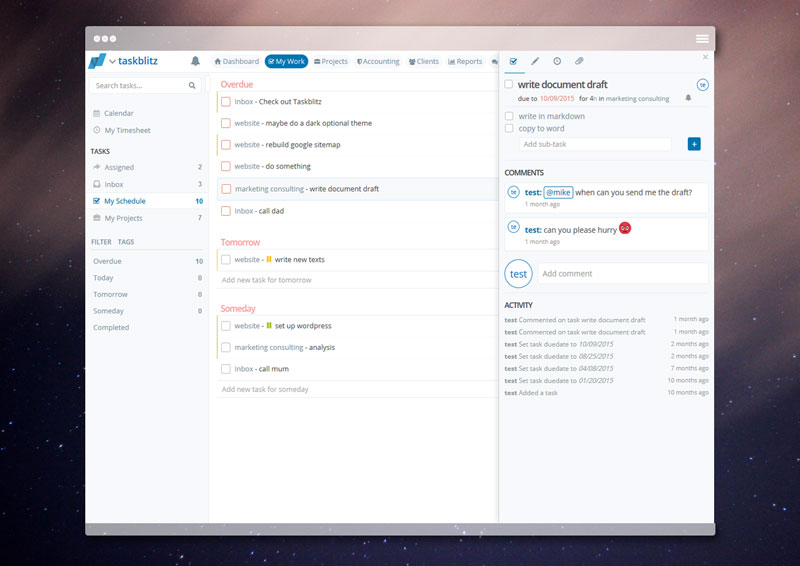The height and width of the screenshot is (566, 800).
Task: Check off 'Check out Taskblitz' task
Action: pos(226,102)
